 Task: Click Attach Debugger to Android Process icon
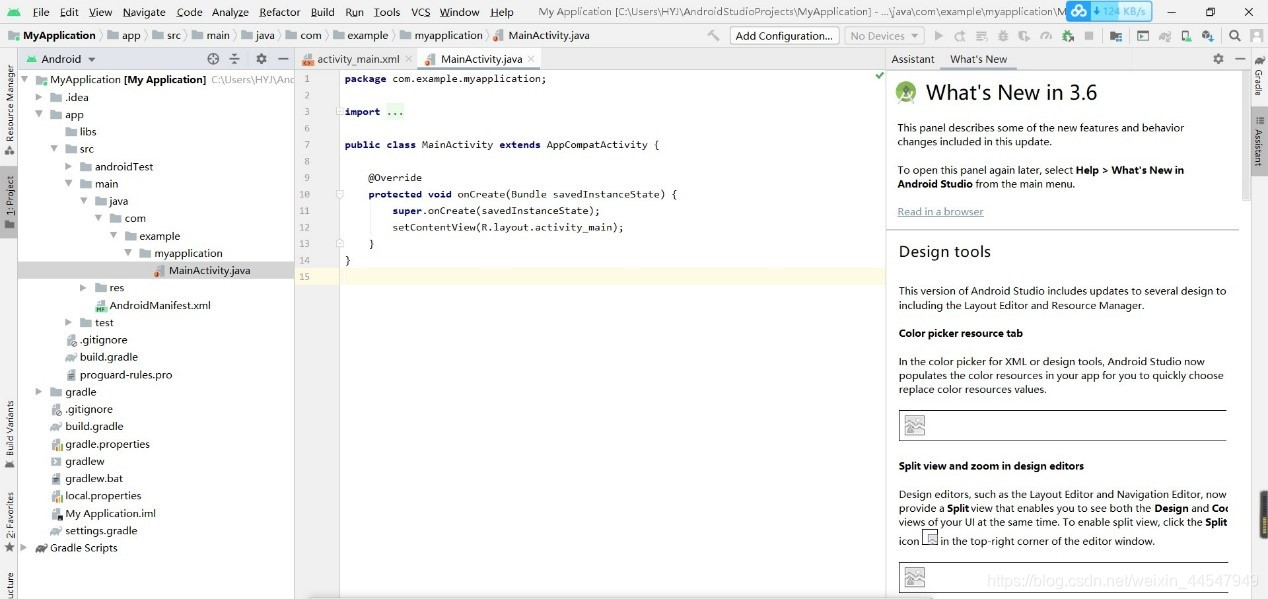click(x=1068, y=36)
